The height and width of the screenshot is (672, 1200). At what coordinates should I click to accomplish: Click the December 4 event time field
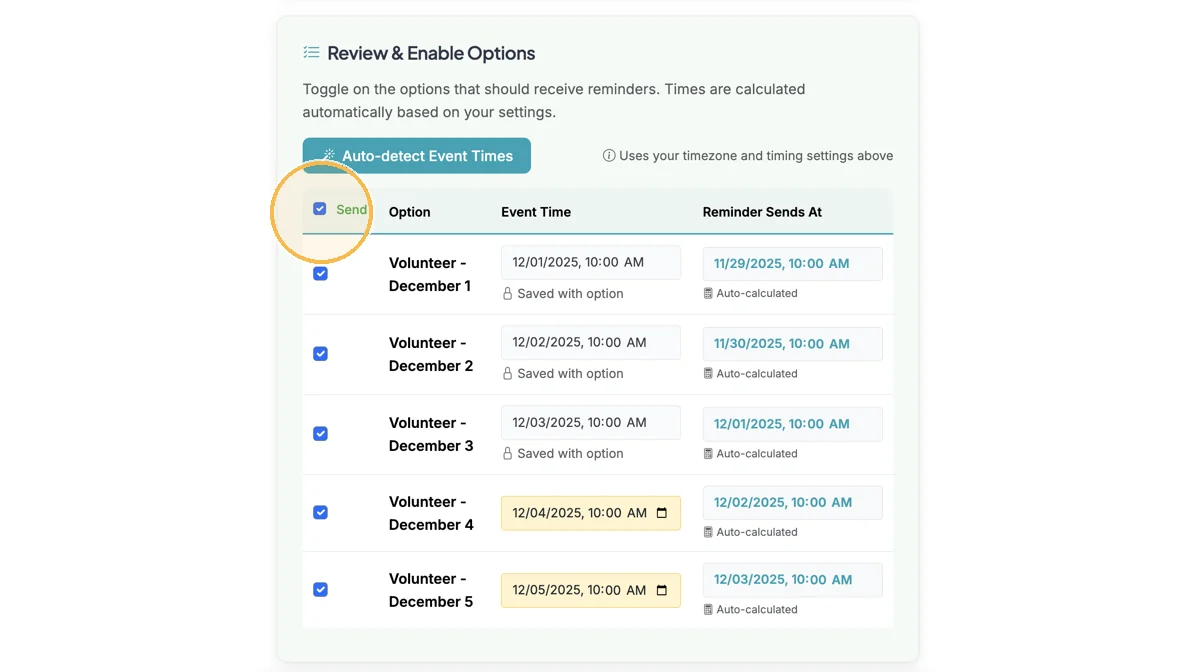pyautogui.click(x=591, y=513)
